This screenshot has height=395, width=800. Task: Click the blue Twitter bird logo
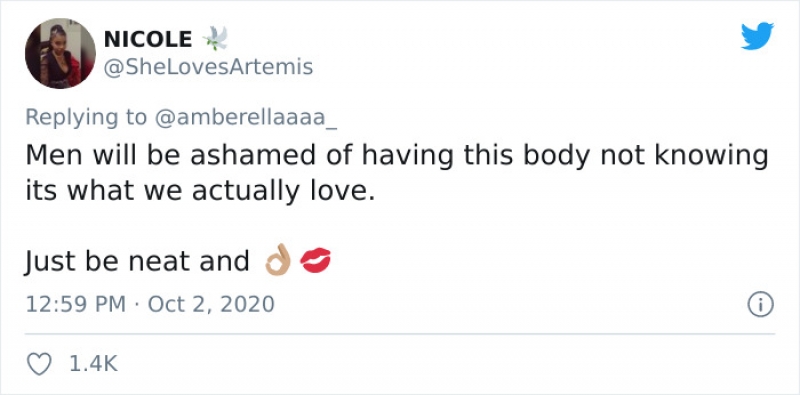coord(758,36)
